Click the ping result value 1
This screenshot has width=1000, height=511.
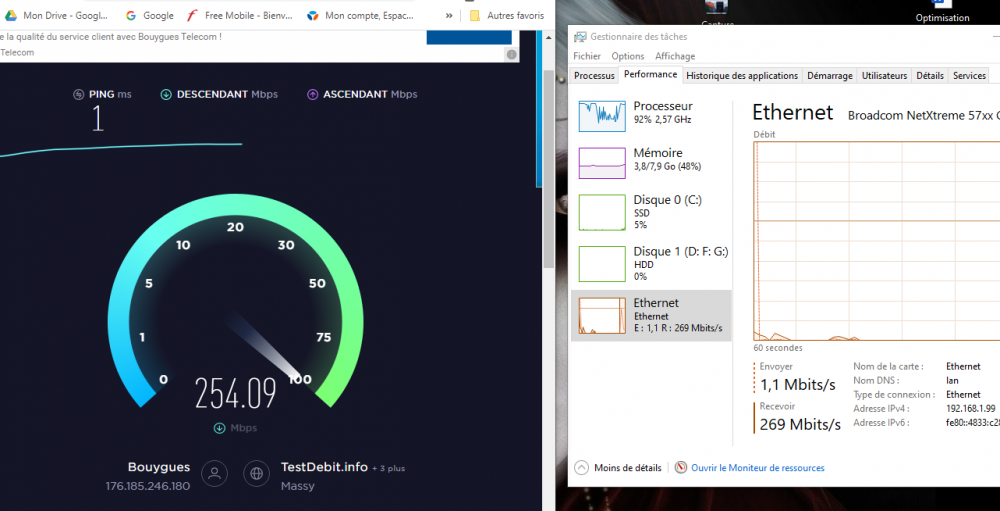[98, 119]
